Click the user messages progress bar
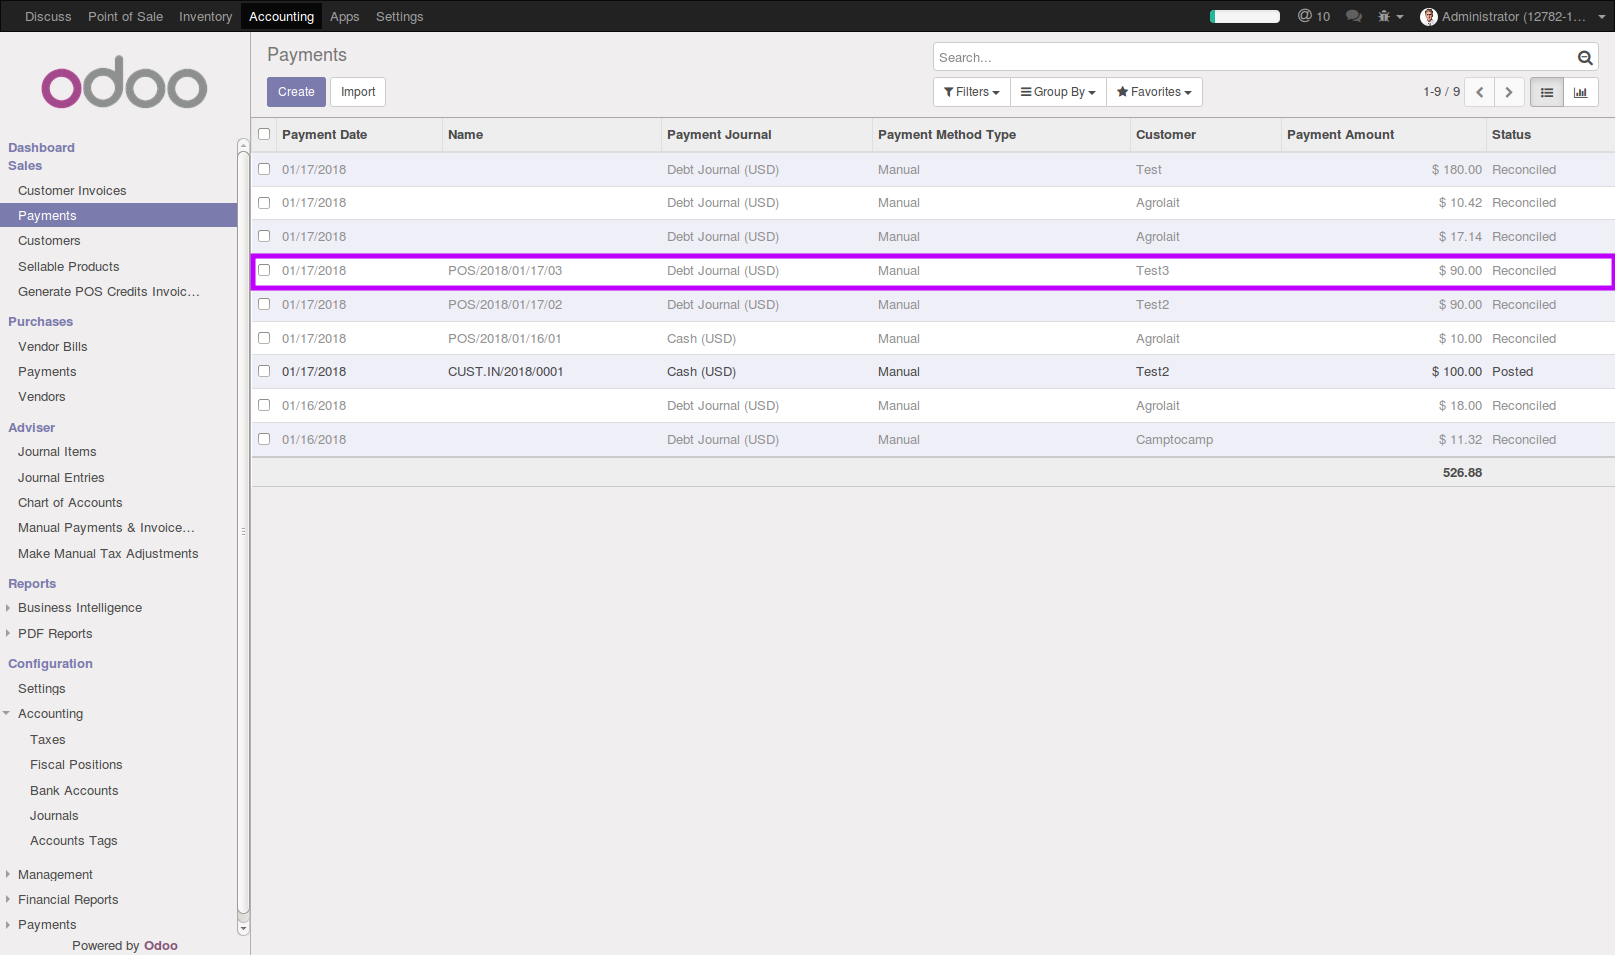The height and width of the screenshot is (955, 1615). click(x=1243, y=16)
